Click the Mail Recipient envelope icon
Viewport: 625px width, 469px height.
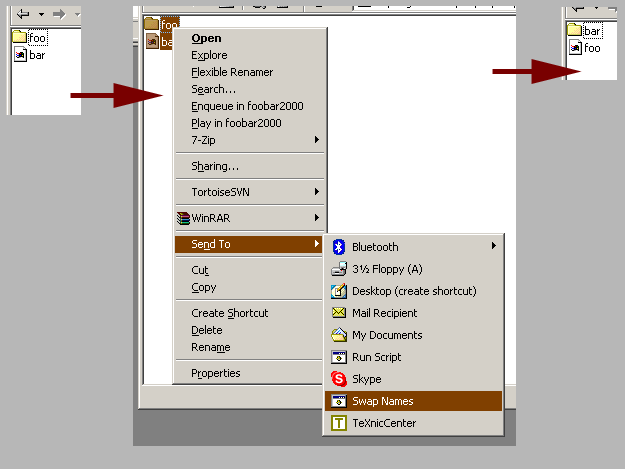tap(338, 313)
